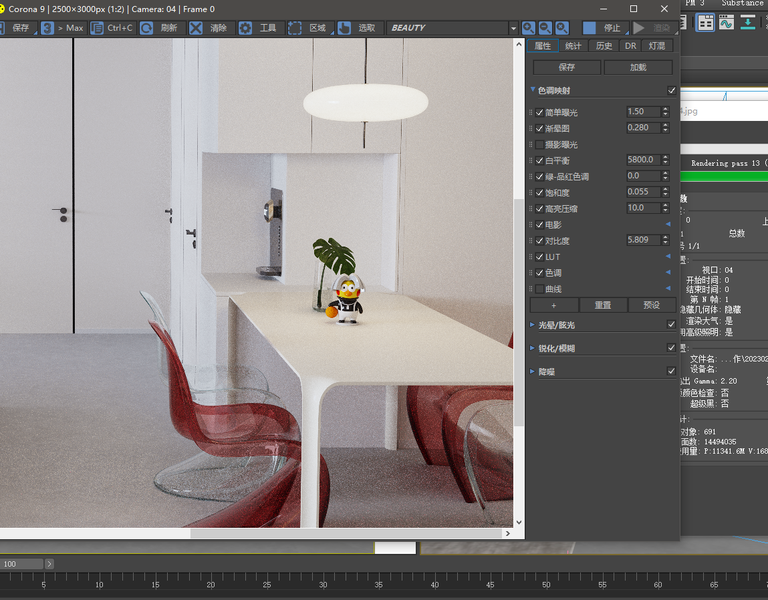
Task: Click the 预设 presets button
Action: [651, 305]
